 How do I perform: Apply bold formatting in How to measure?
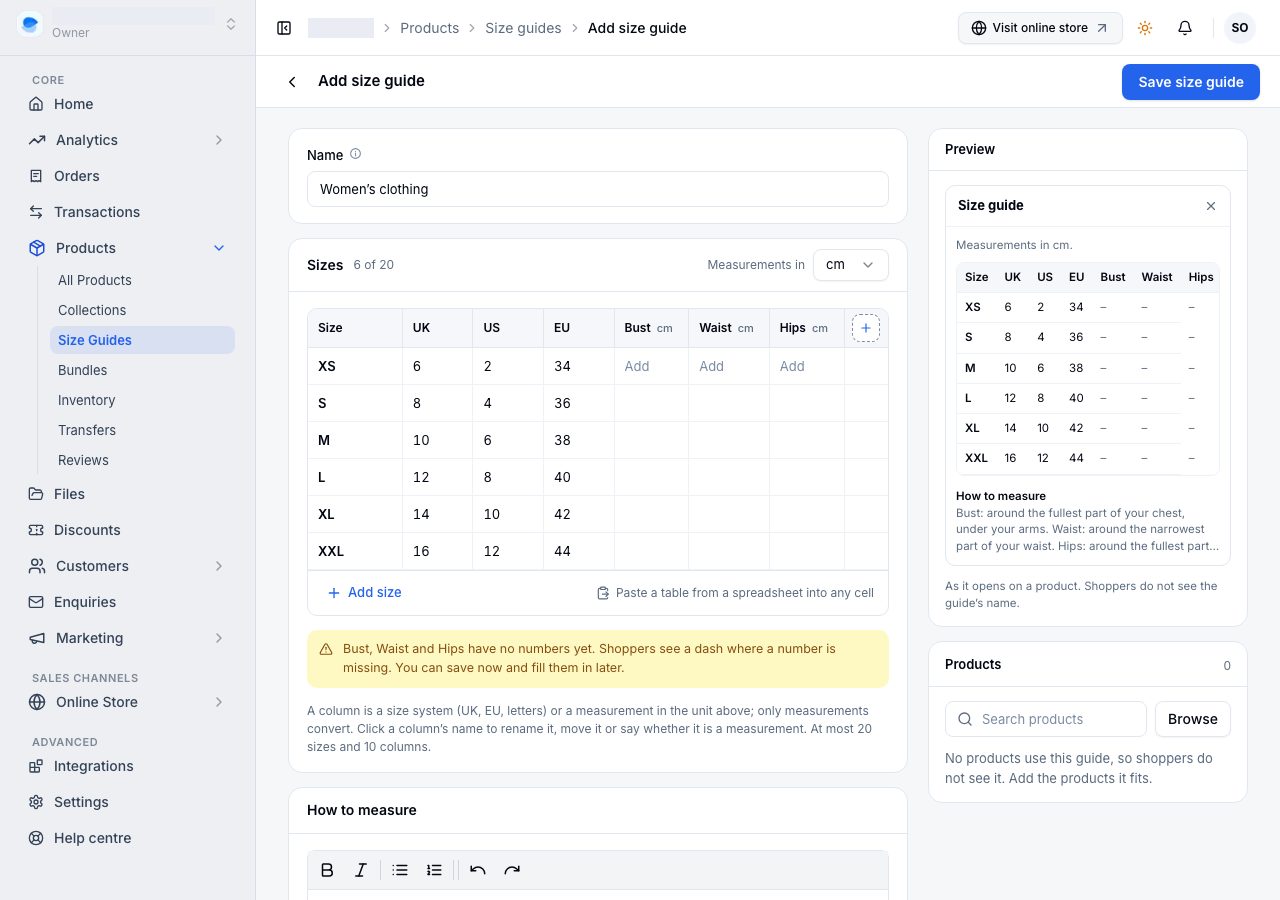(327, 870)
